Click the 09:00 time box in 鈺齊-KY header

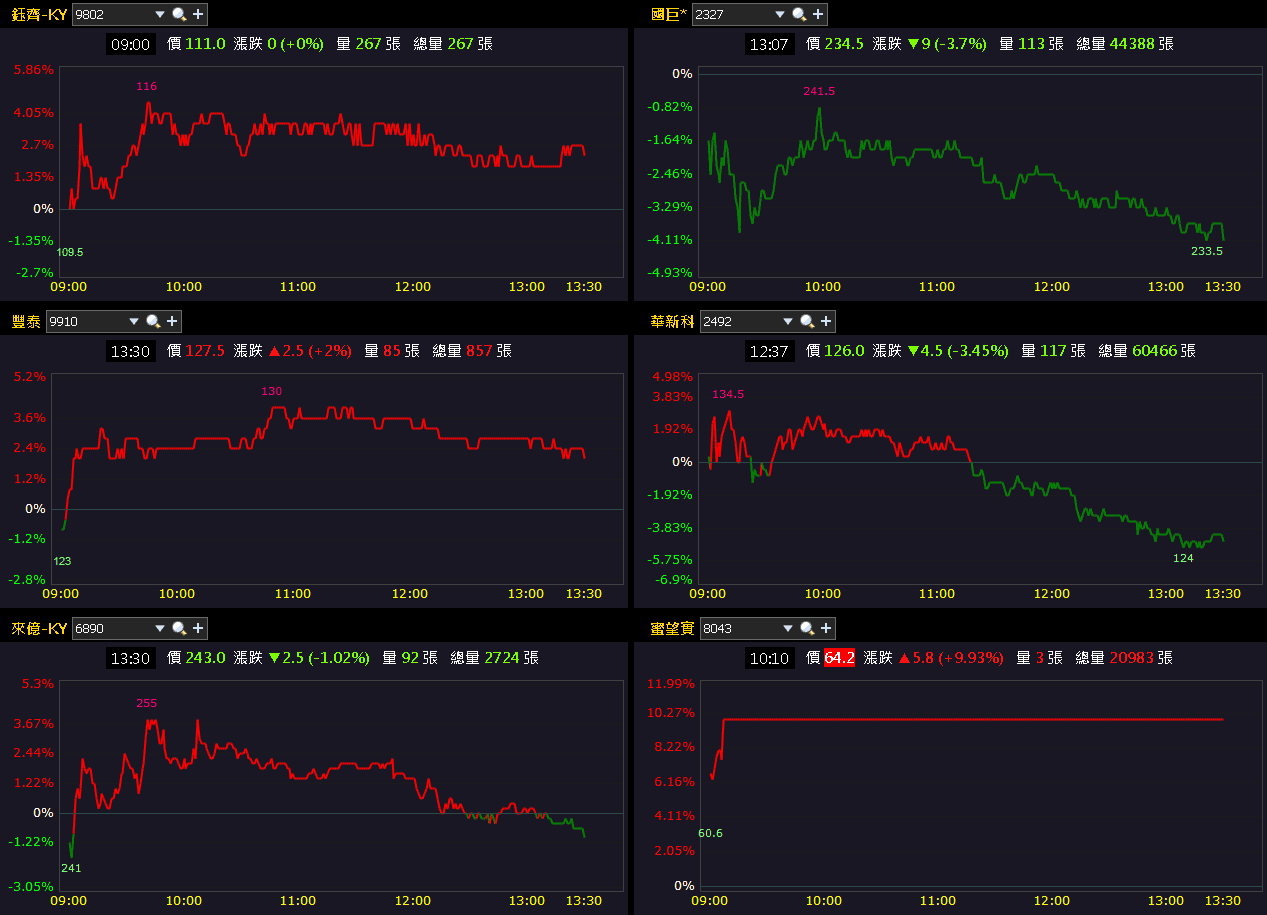click(x=131, y=44)
